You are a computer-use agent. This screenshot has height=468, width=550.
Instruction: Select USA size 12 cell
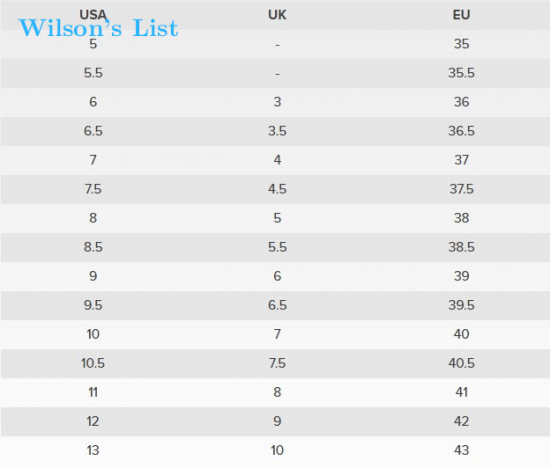[x=93, y=421]
